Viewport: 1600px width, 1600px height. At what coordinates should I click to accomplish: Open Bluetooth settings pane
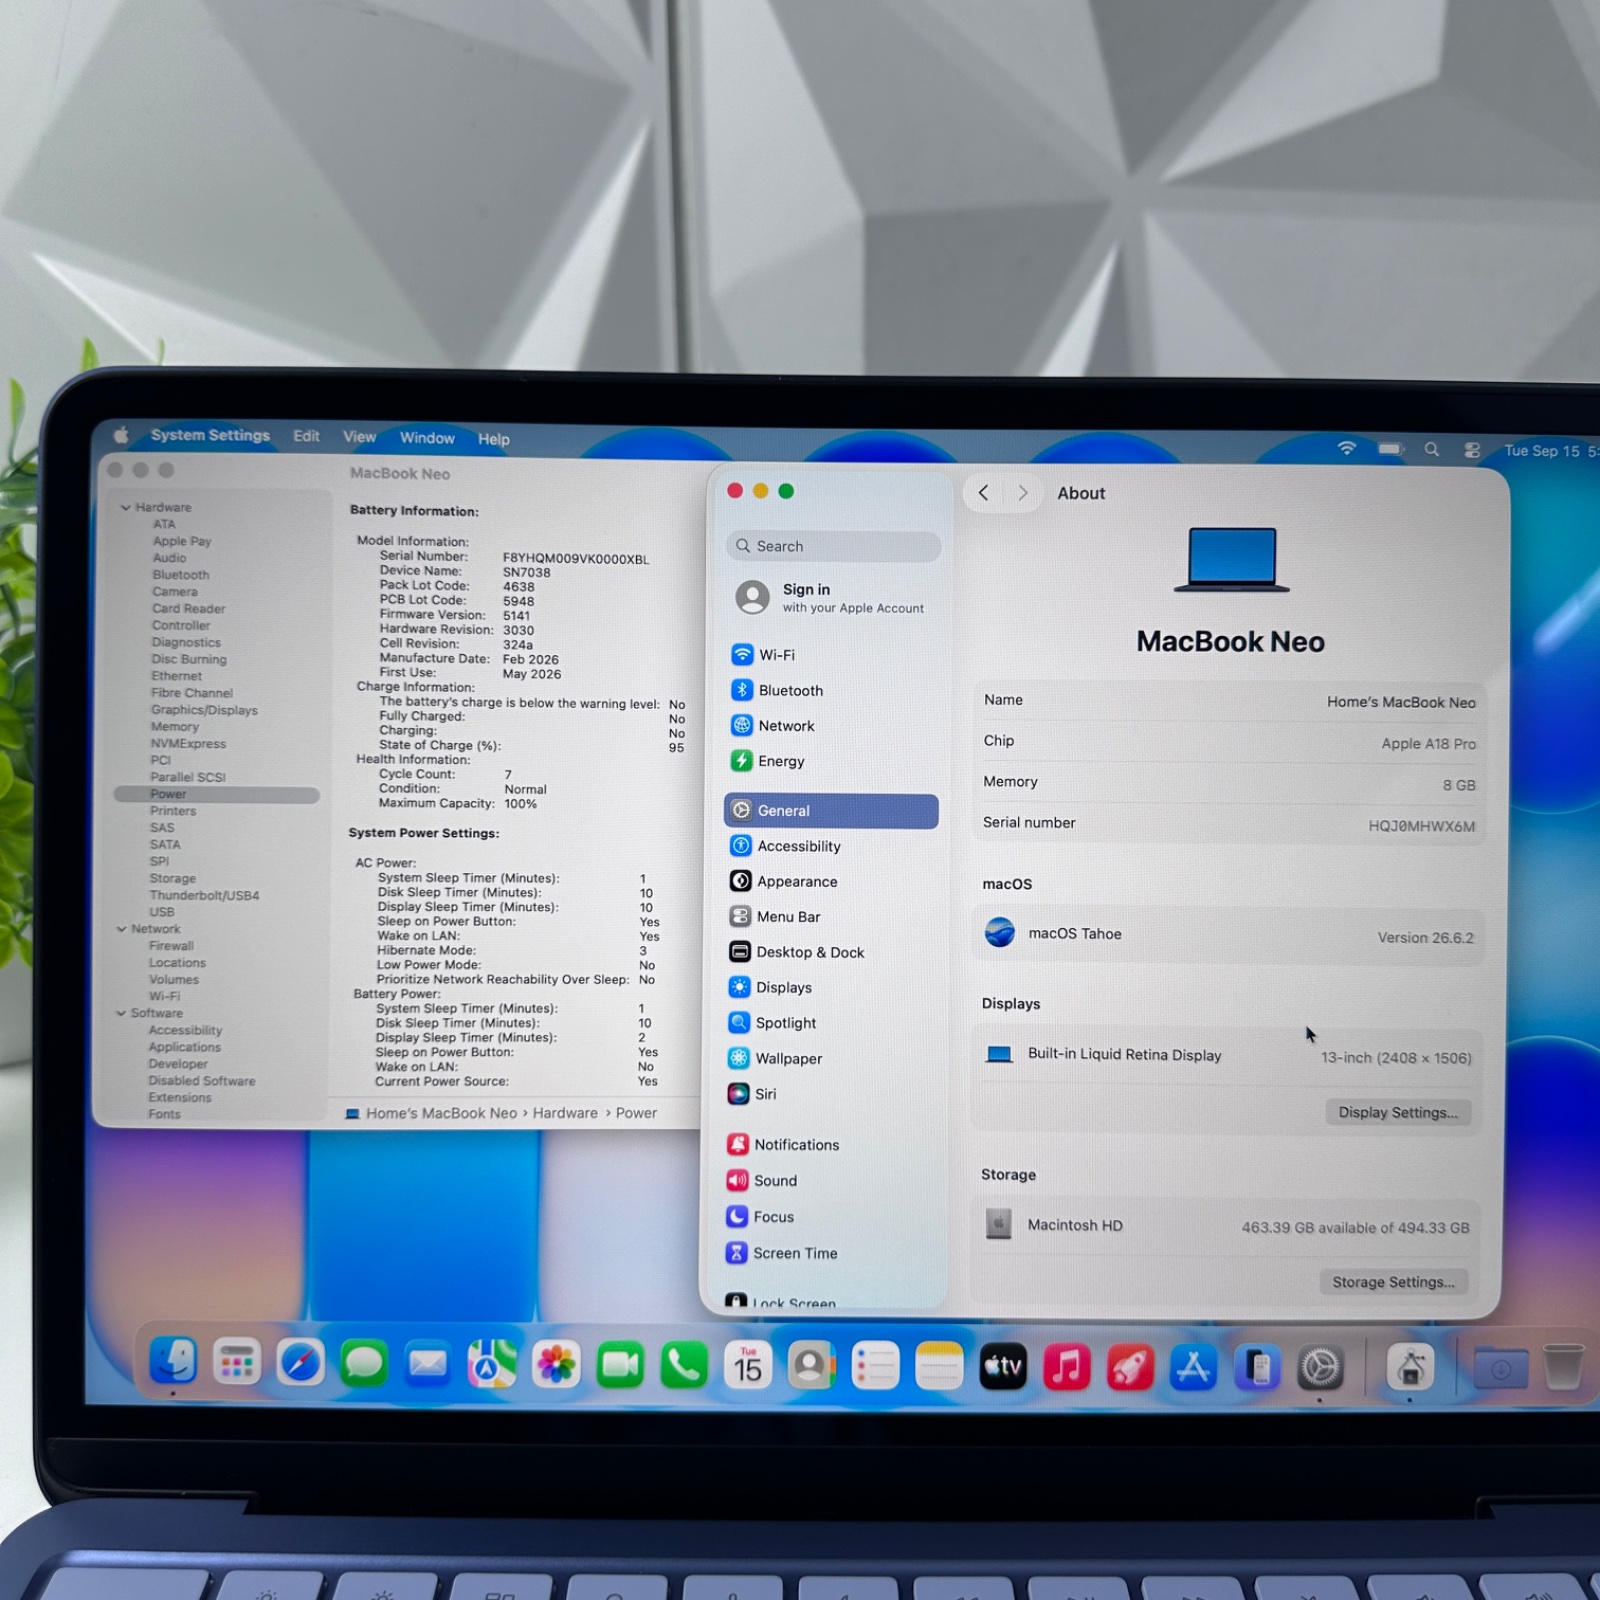[x=777, y=690]
